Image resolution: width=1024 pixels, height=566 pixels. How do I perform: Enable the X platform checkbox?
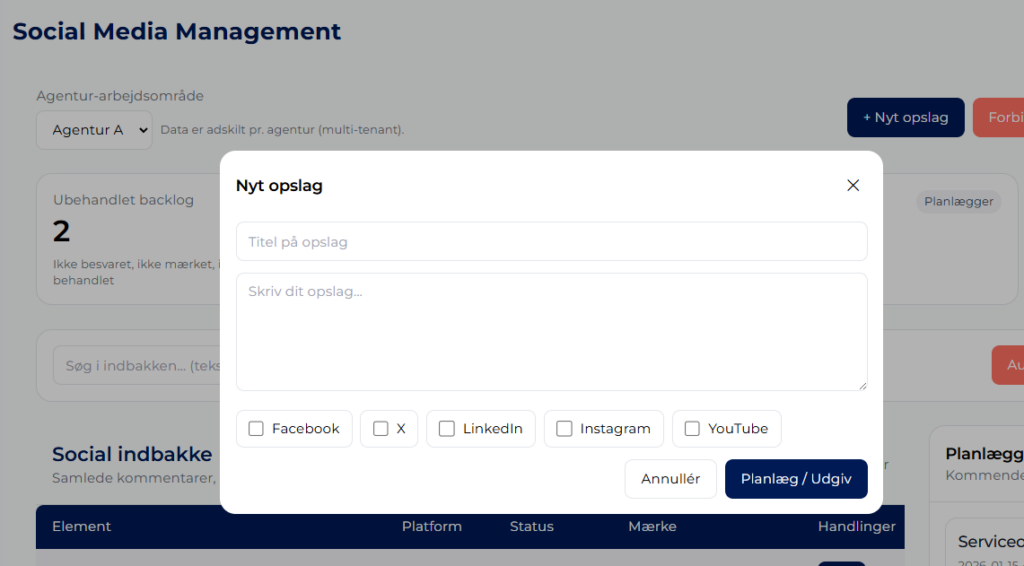click(380, 428)
